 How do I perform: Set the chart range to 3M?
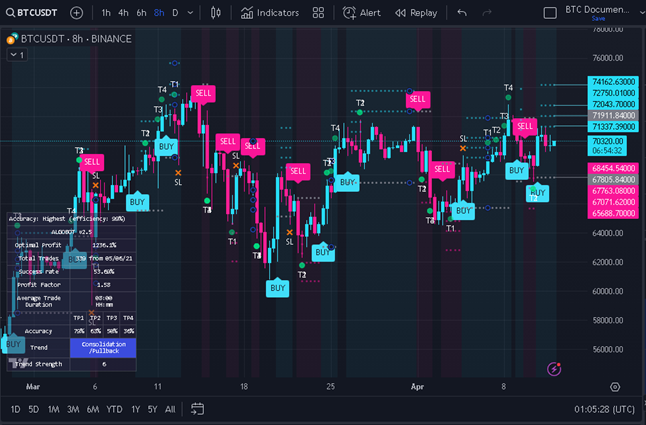coord(73,409)
